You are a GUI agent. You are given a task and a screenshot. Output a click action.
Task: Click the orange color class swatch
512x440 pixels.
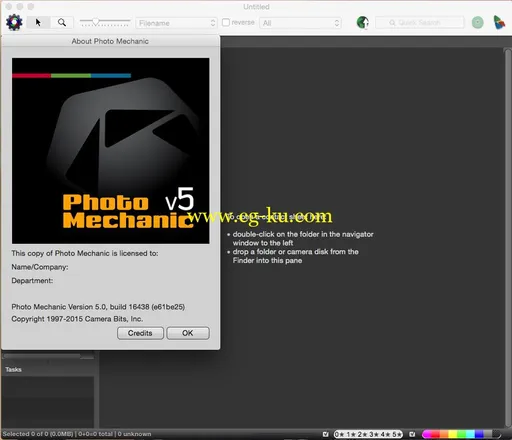(444, 434)
